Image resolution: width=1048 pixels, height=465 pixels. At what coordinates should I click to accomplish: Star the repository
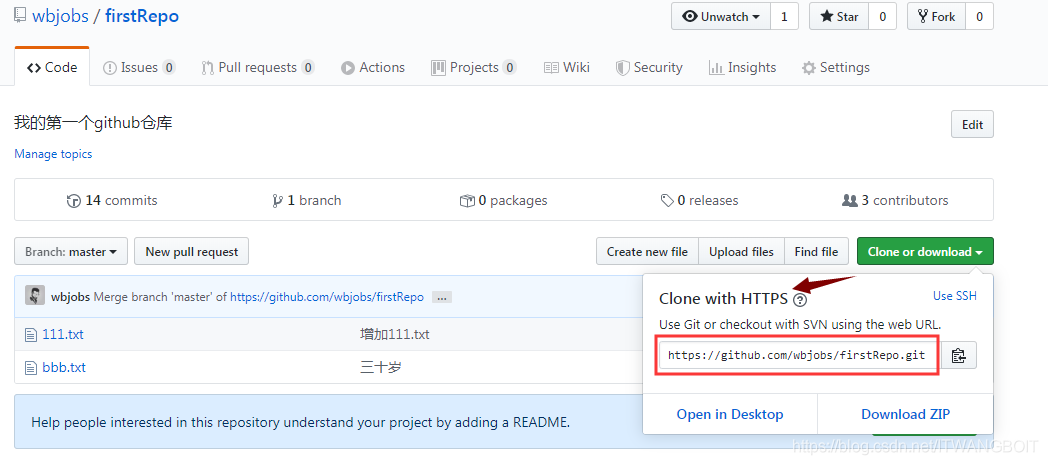(x=839, y=17)
